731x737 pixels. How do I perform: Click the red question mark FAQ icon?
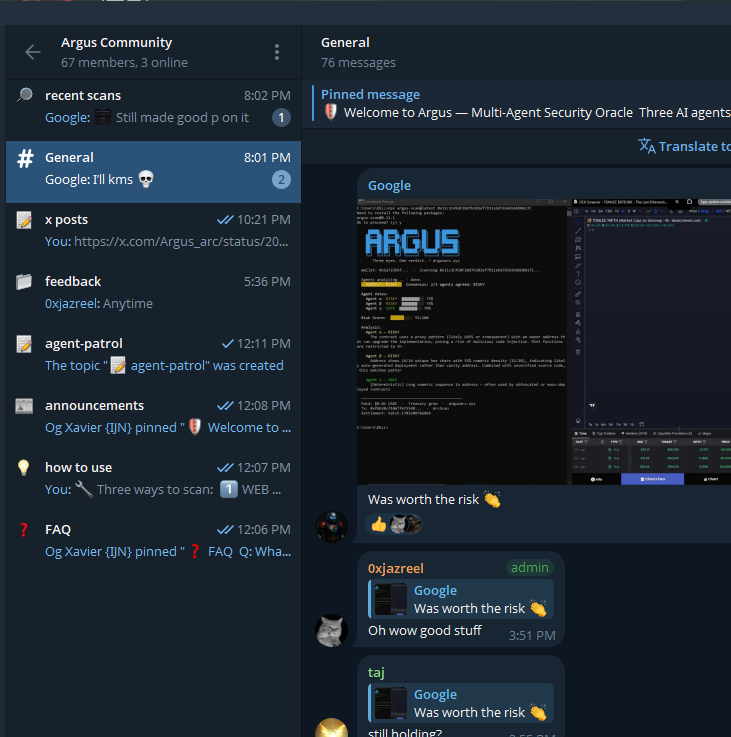(x=24, y=530)
